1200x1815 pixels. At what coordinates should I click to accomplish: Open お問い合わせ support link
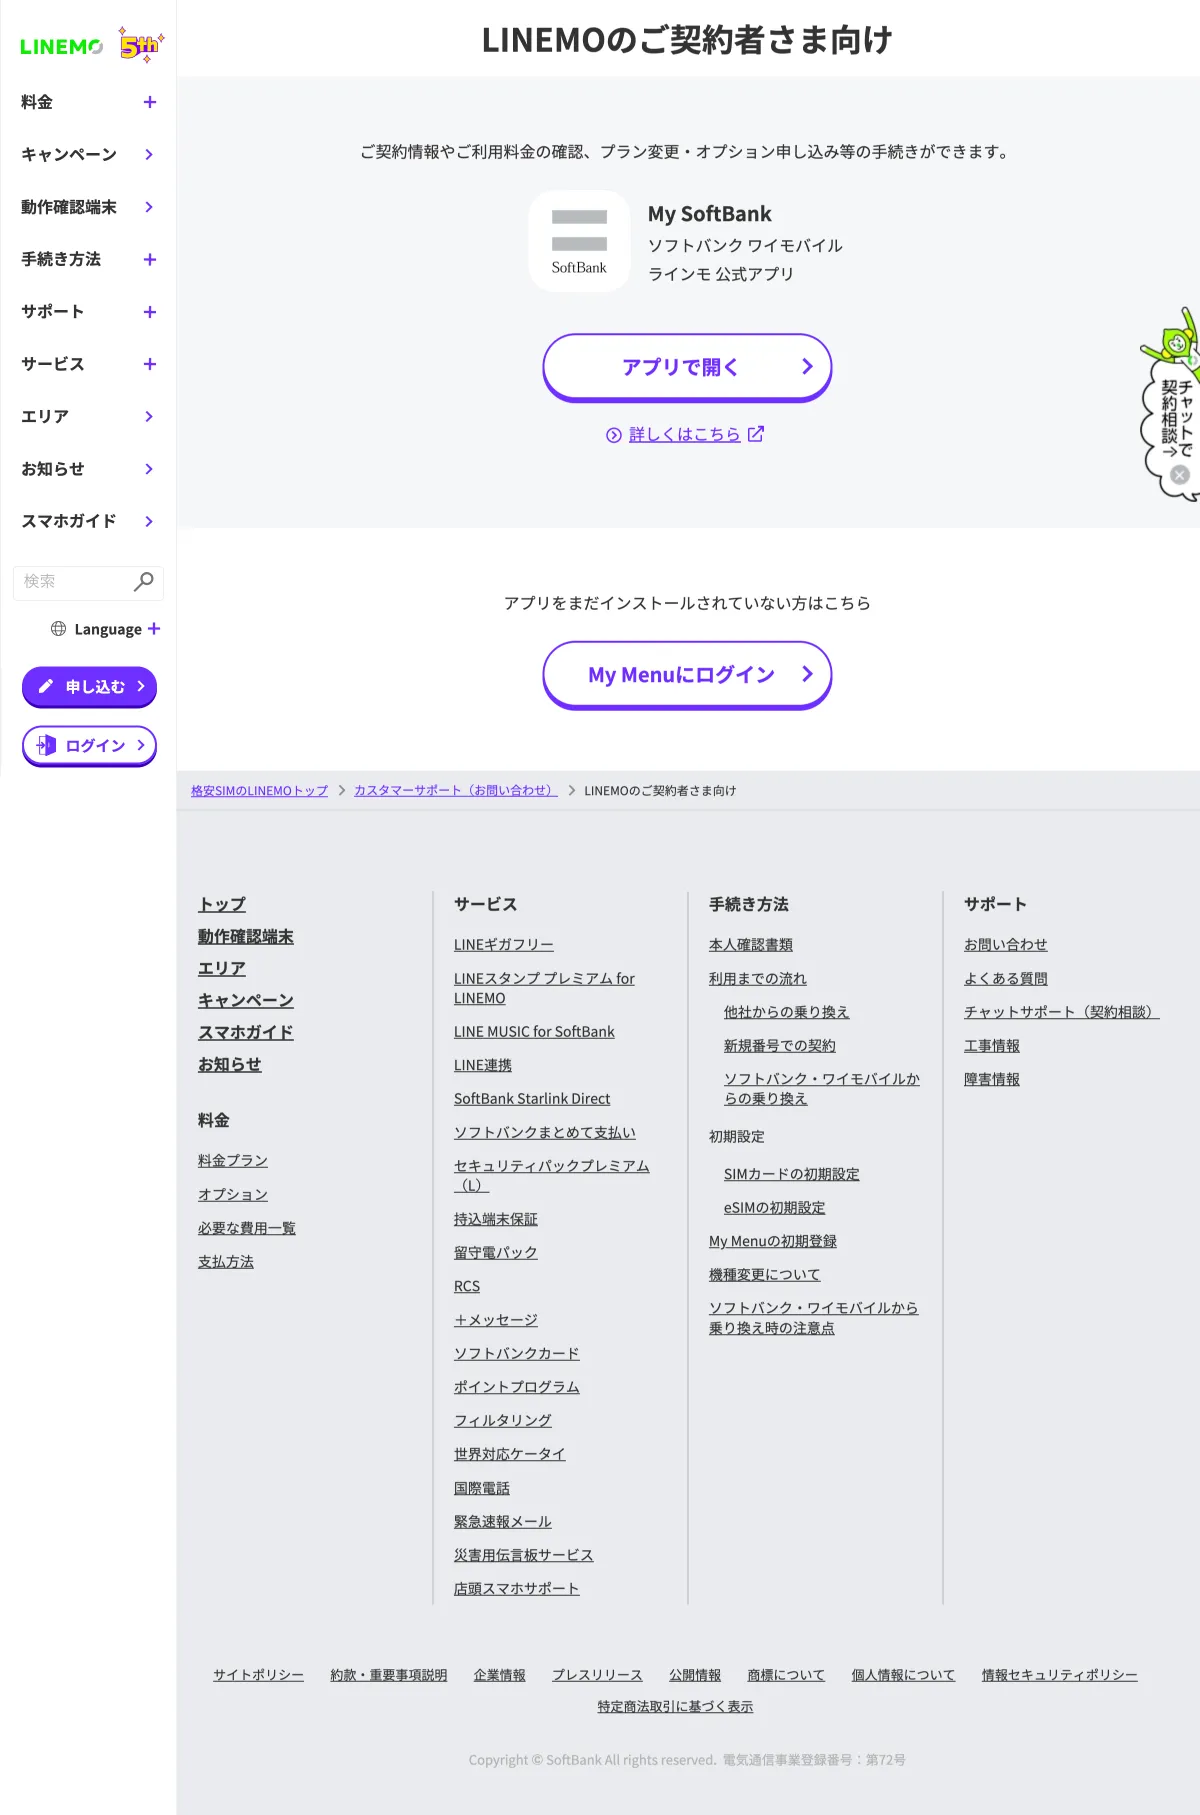[x=1006, y=945]
